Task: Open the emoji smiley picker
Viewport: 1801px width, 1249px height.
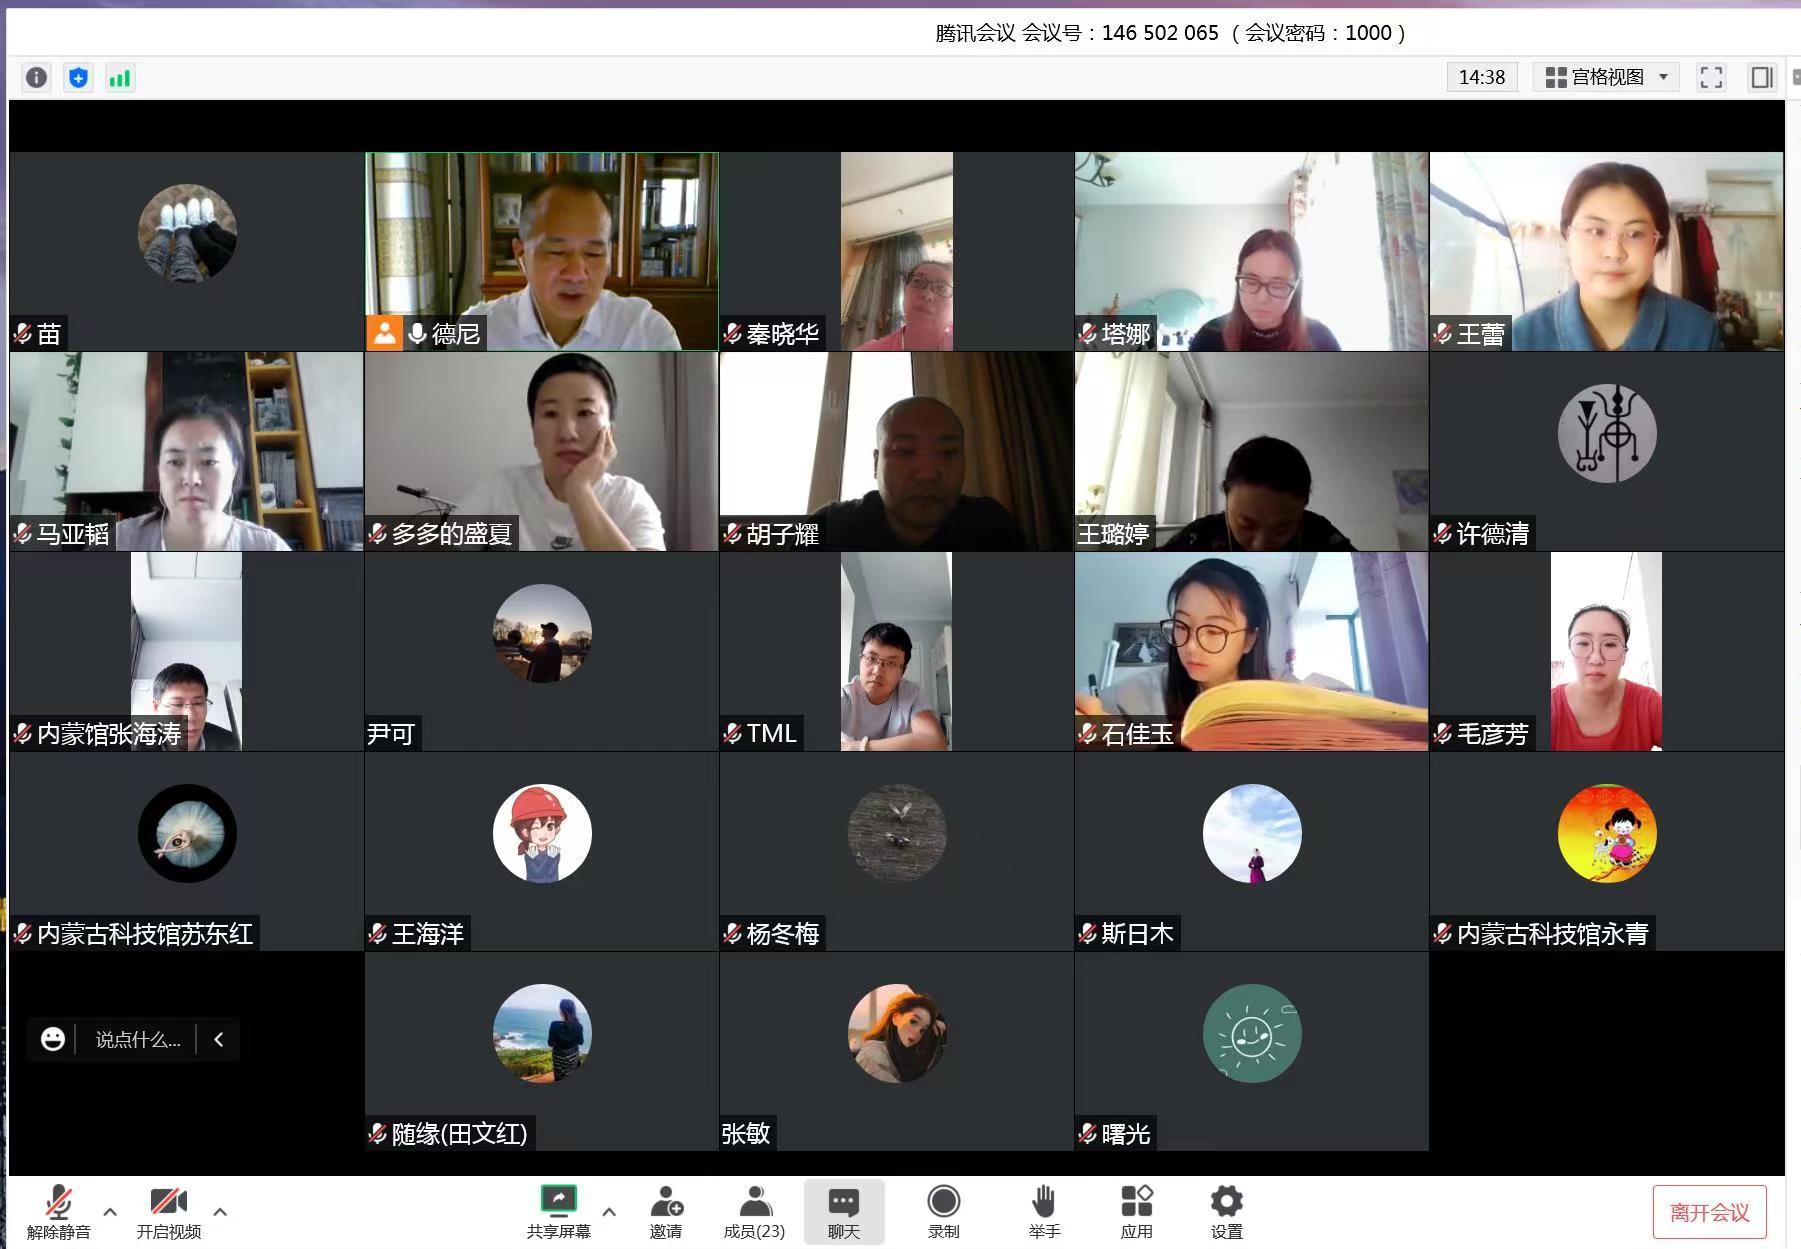Action: (x=53, y=1039)
